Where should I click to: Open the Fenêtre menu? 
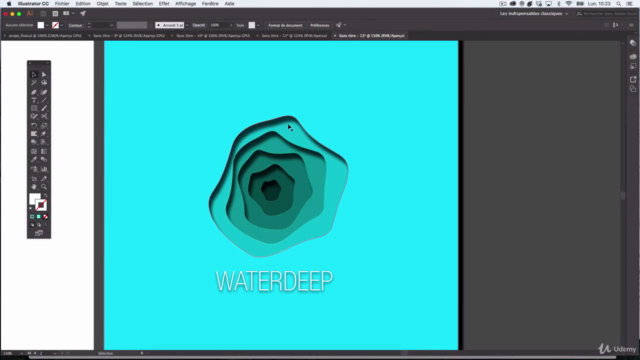210,4
